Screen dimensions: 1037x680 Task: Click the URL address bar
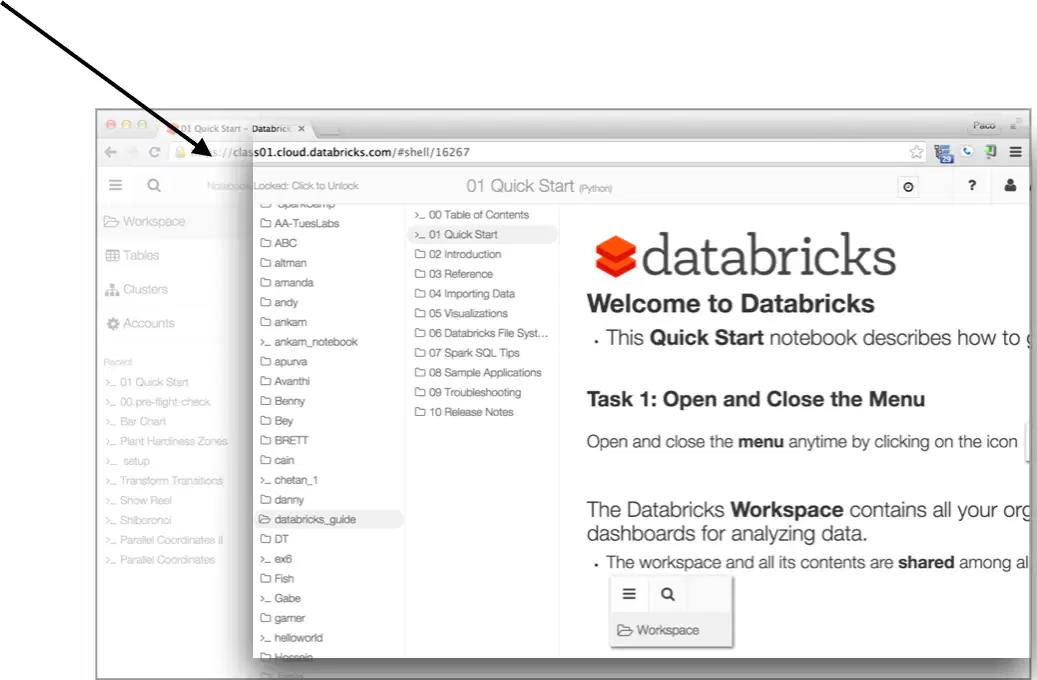[x=549, y=152]
